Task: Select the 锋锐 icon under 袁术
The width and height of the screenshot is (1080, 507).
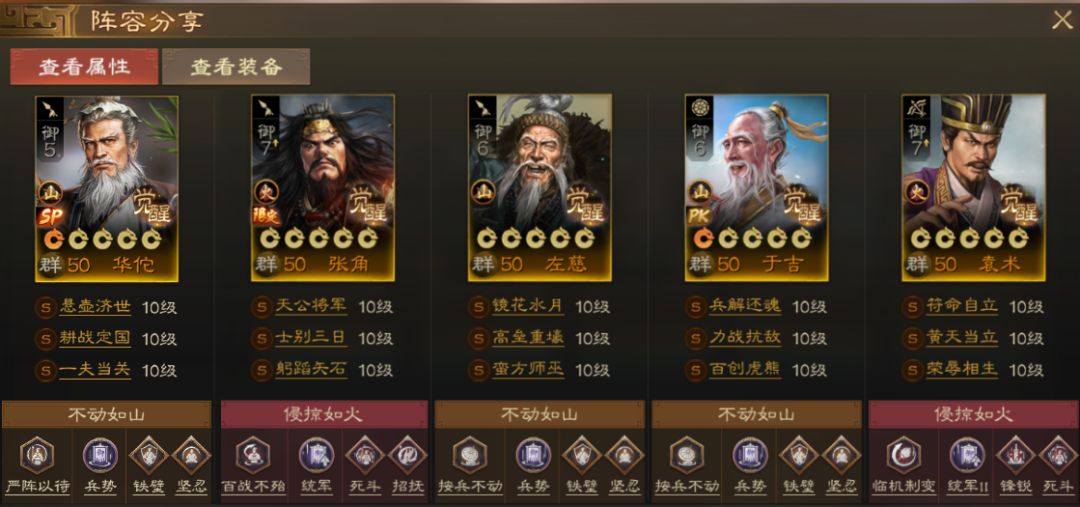Action: point(1015,455)
